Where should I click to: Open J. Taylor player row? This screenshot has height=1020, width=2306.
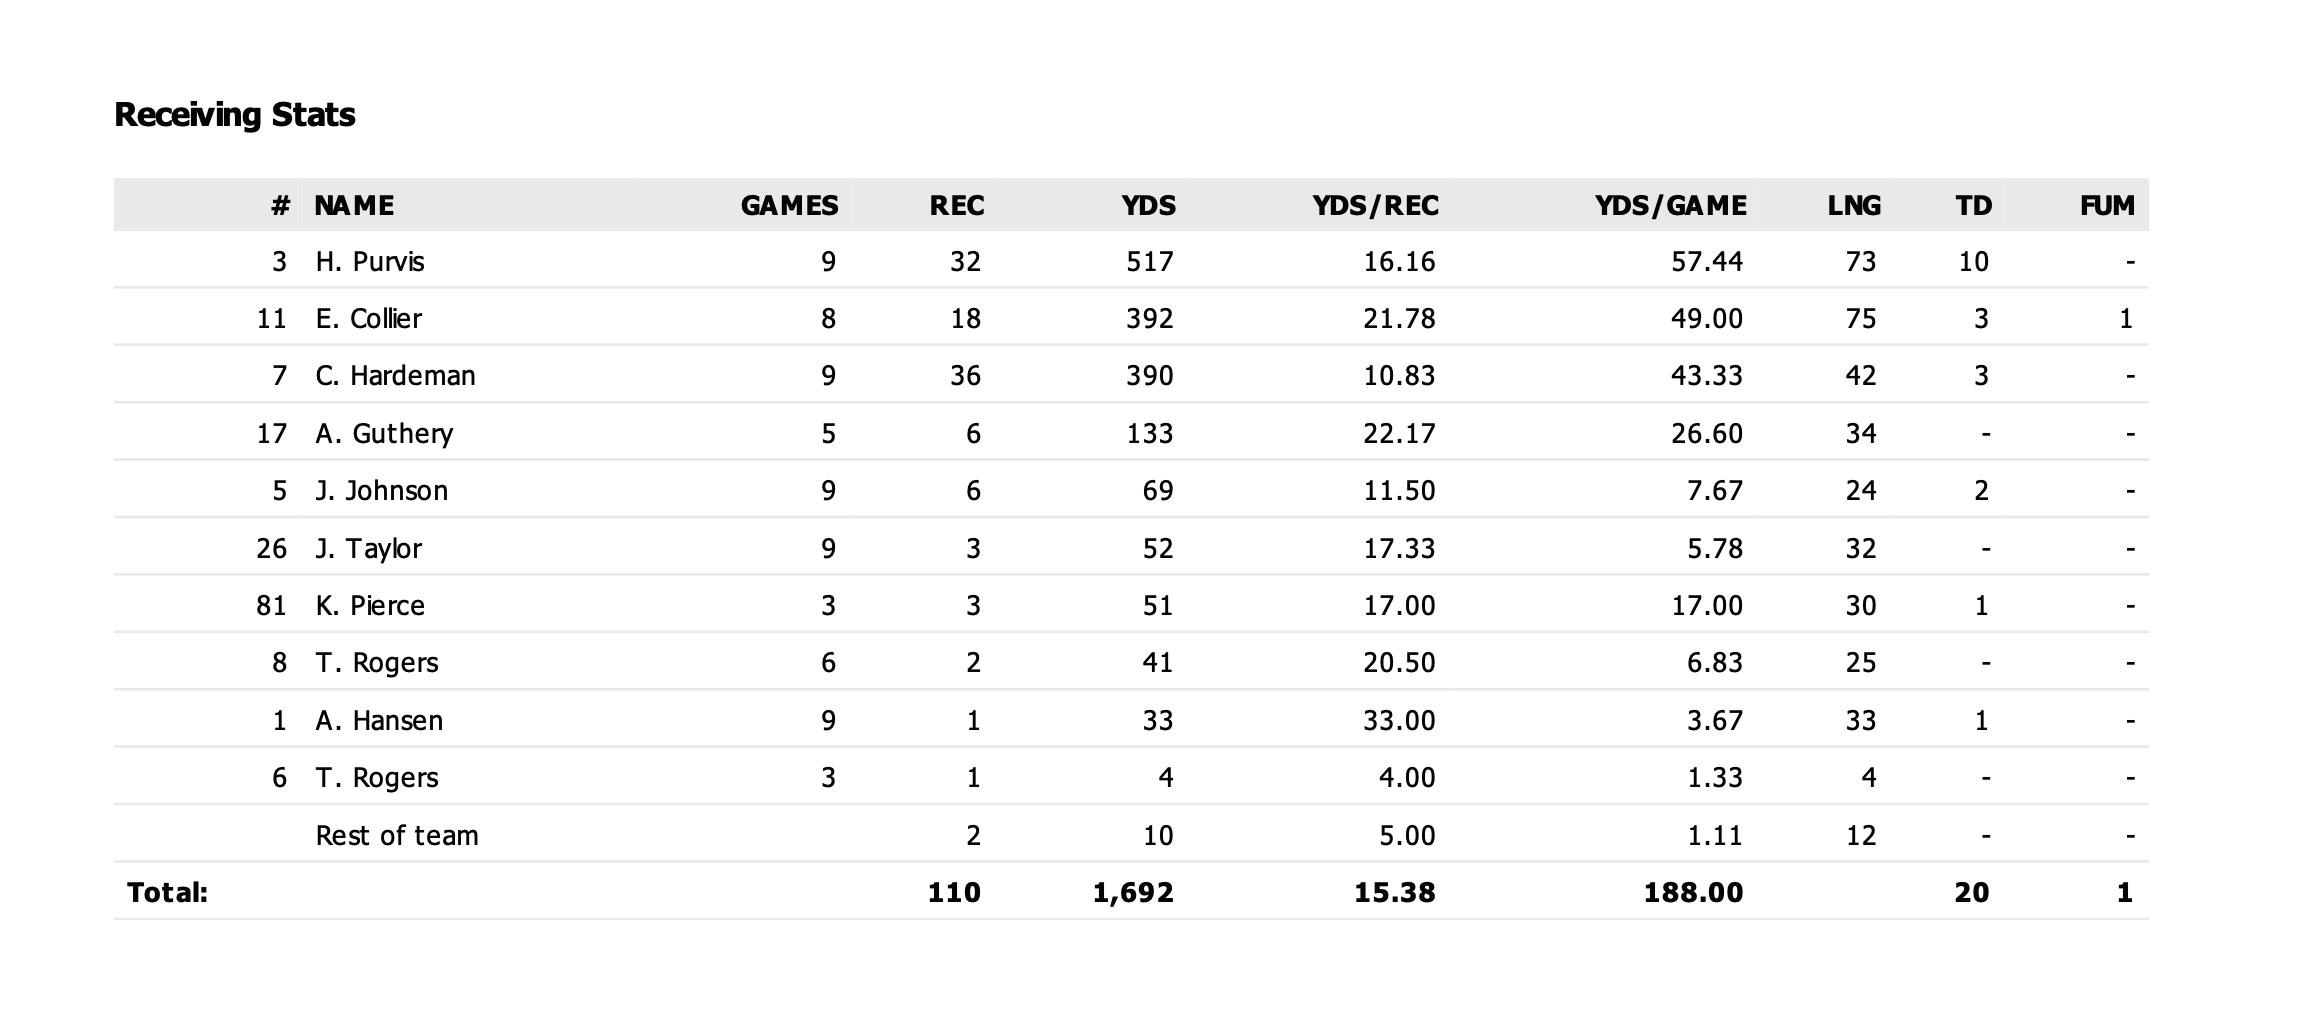coord(1131,548)
